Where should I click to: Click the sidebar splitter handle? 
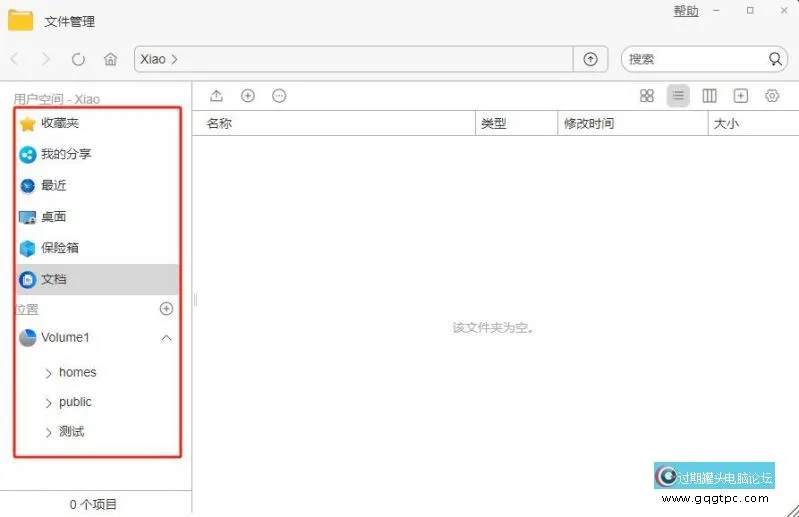[x=195, y=300]
